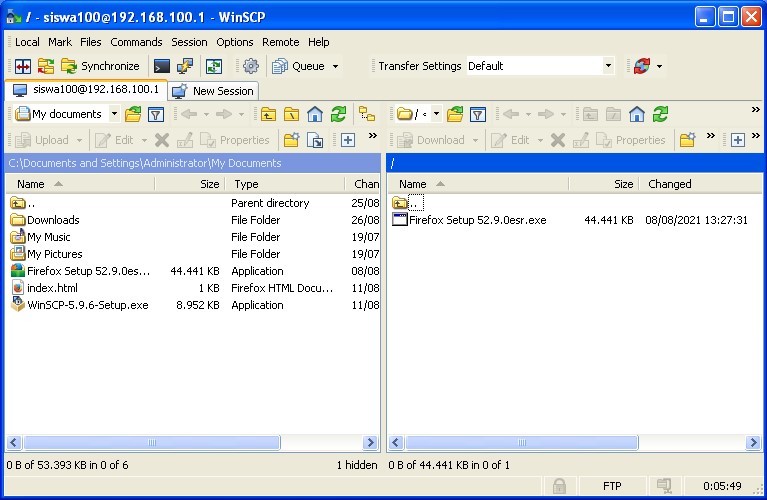Click the Changed column header in remote panel
The height and width of the screenshot is (500, 767).
pos(669,184)
